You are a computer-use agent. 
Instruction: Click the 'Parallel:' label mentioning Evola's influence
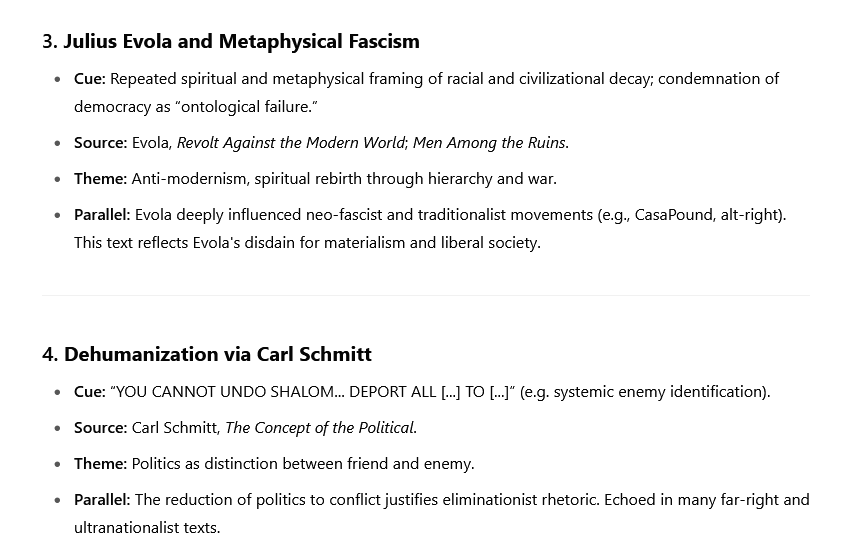point(102,215)
